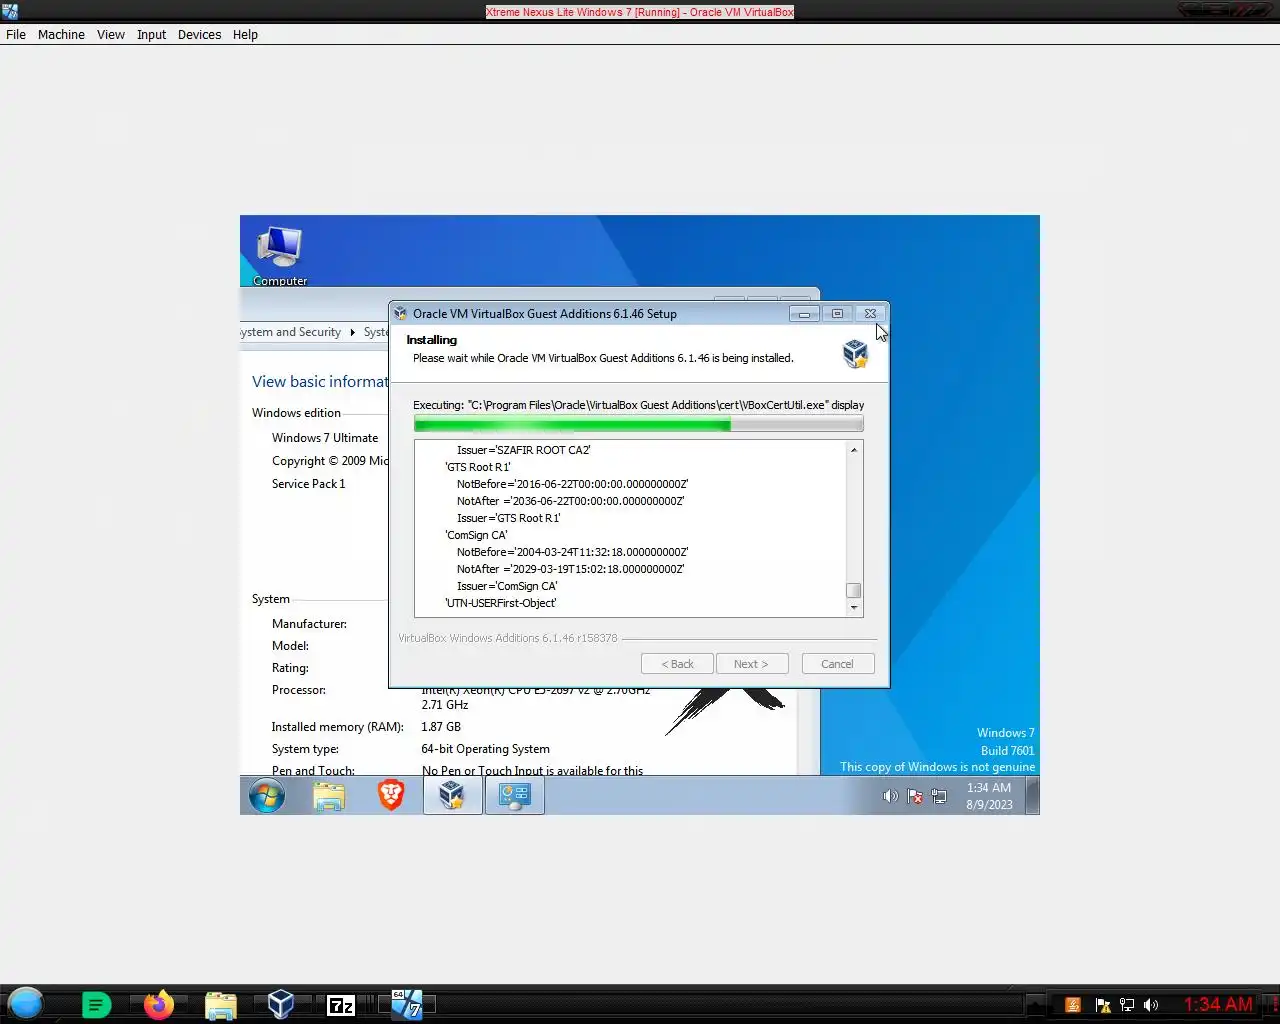The height and width of the screenshot is (1024, 1280).
Task: Click installed memory value 1.87 GB
Action: [441, 727]
